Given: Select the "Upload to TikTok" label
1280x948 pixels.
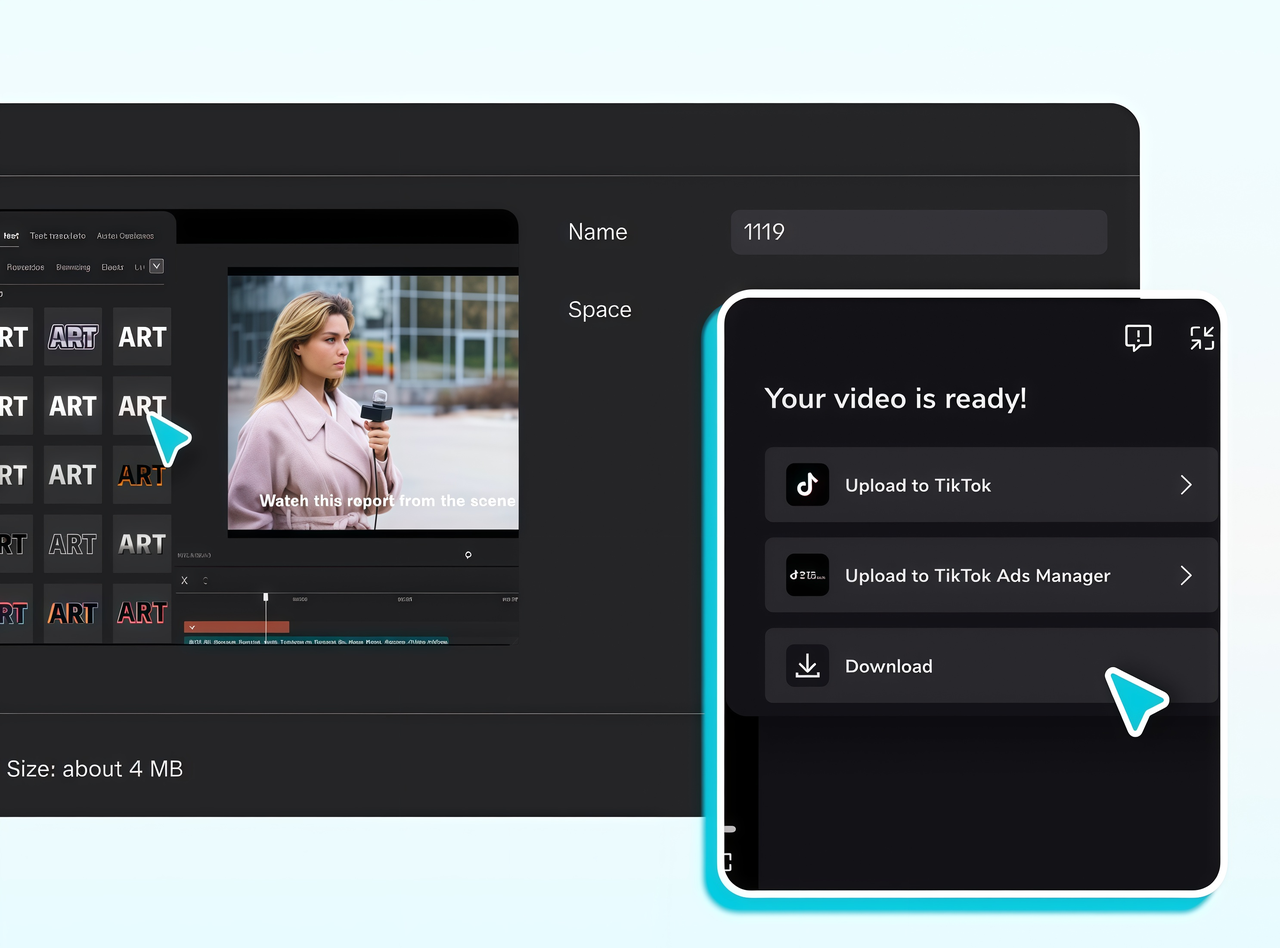Looking at the screenshot, I should coord(918,485).
